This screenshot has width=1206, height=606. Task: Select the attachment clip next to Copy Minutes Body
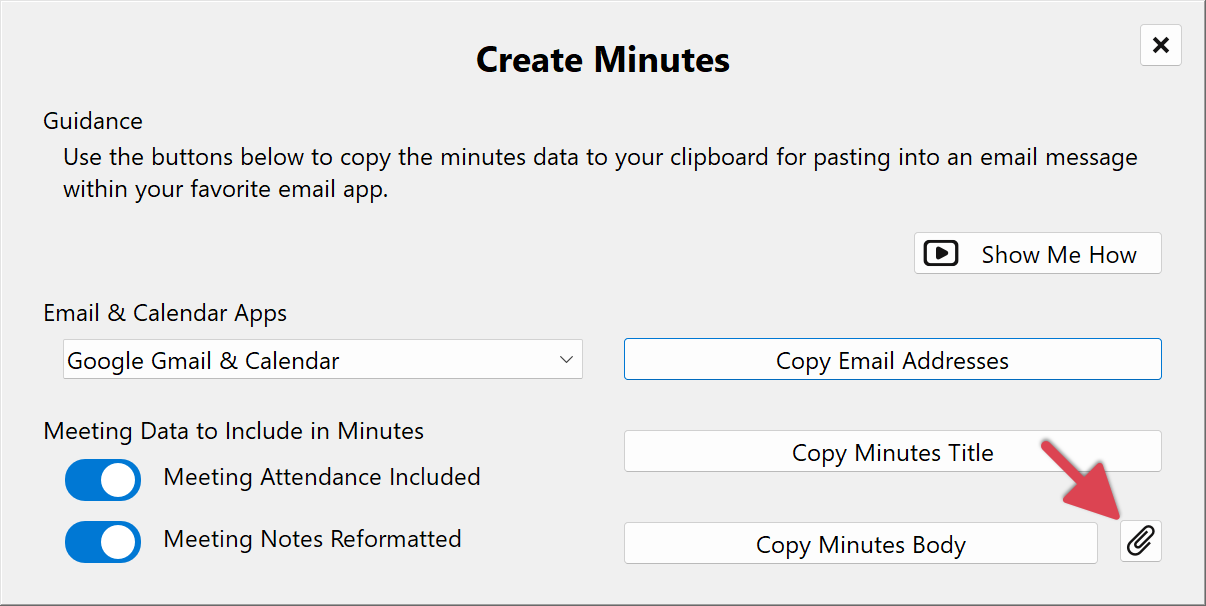pyautogui.click(x=1140, y=541)
